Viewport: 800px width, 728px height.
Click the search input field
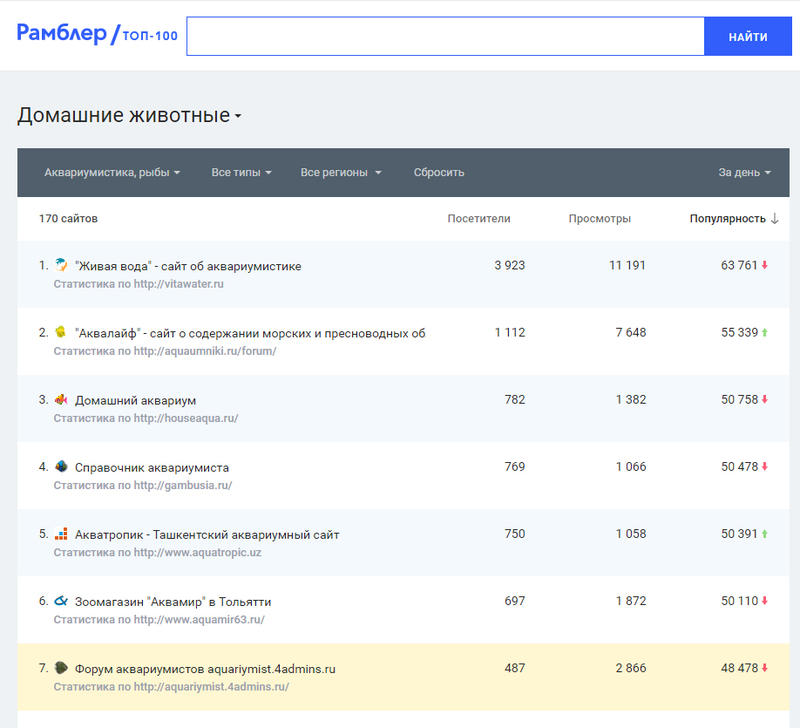445,36
